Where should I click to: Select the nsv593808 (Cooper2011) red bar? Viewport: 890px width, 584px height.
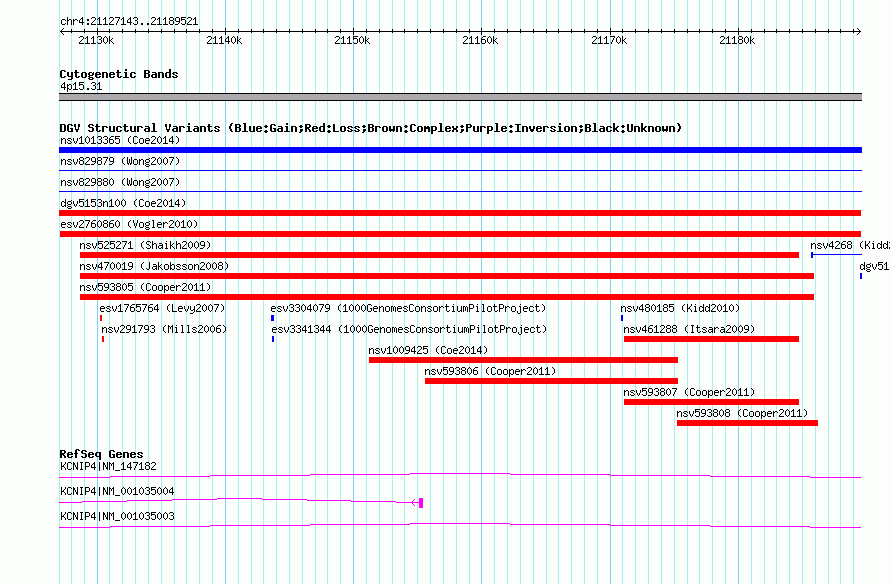748,423
